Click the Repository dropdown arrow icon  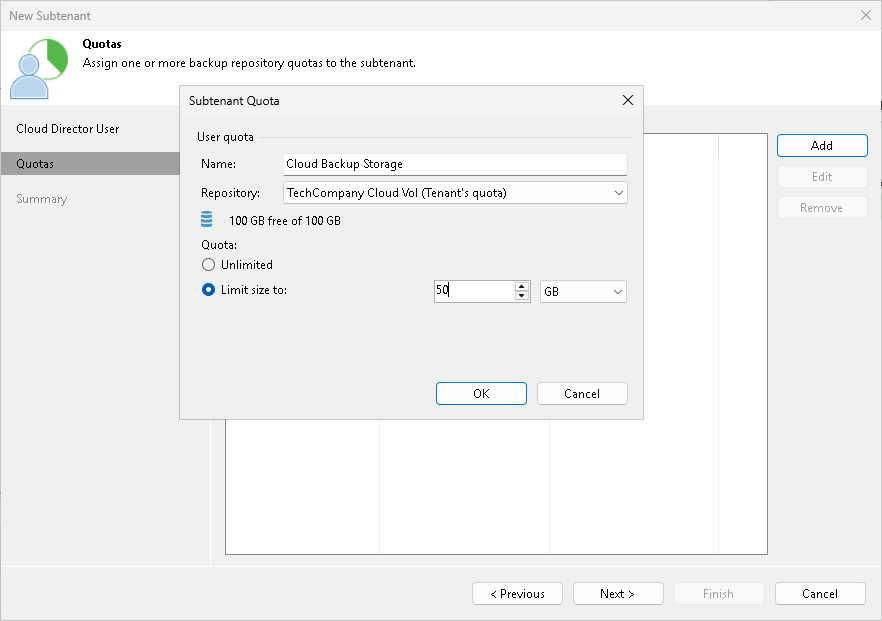point(618,192)
